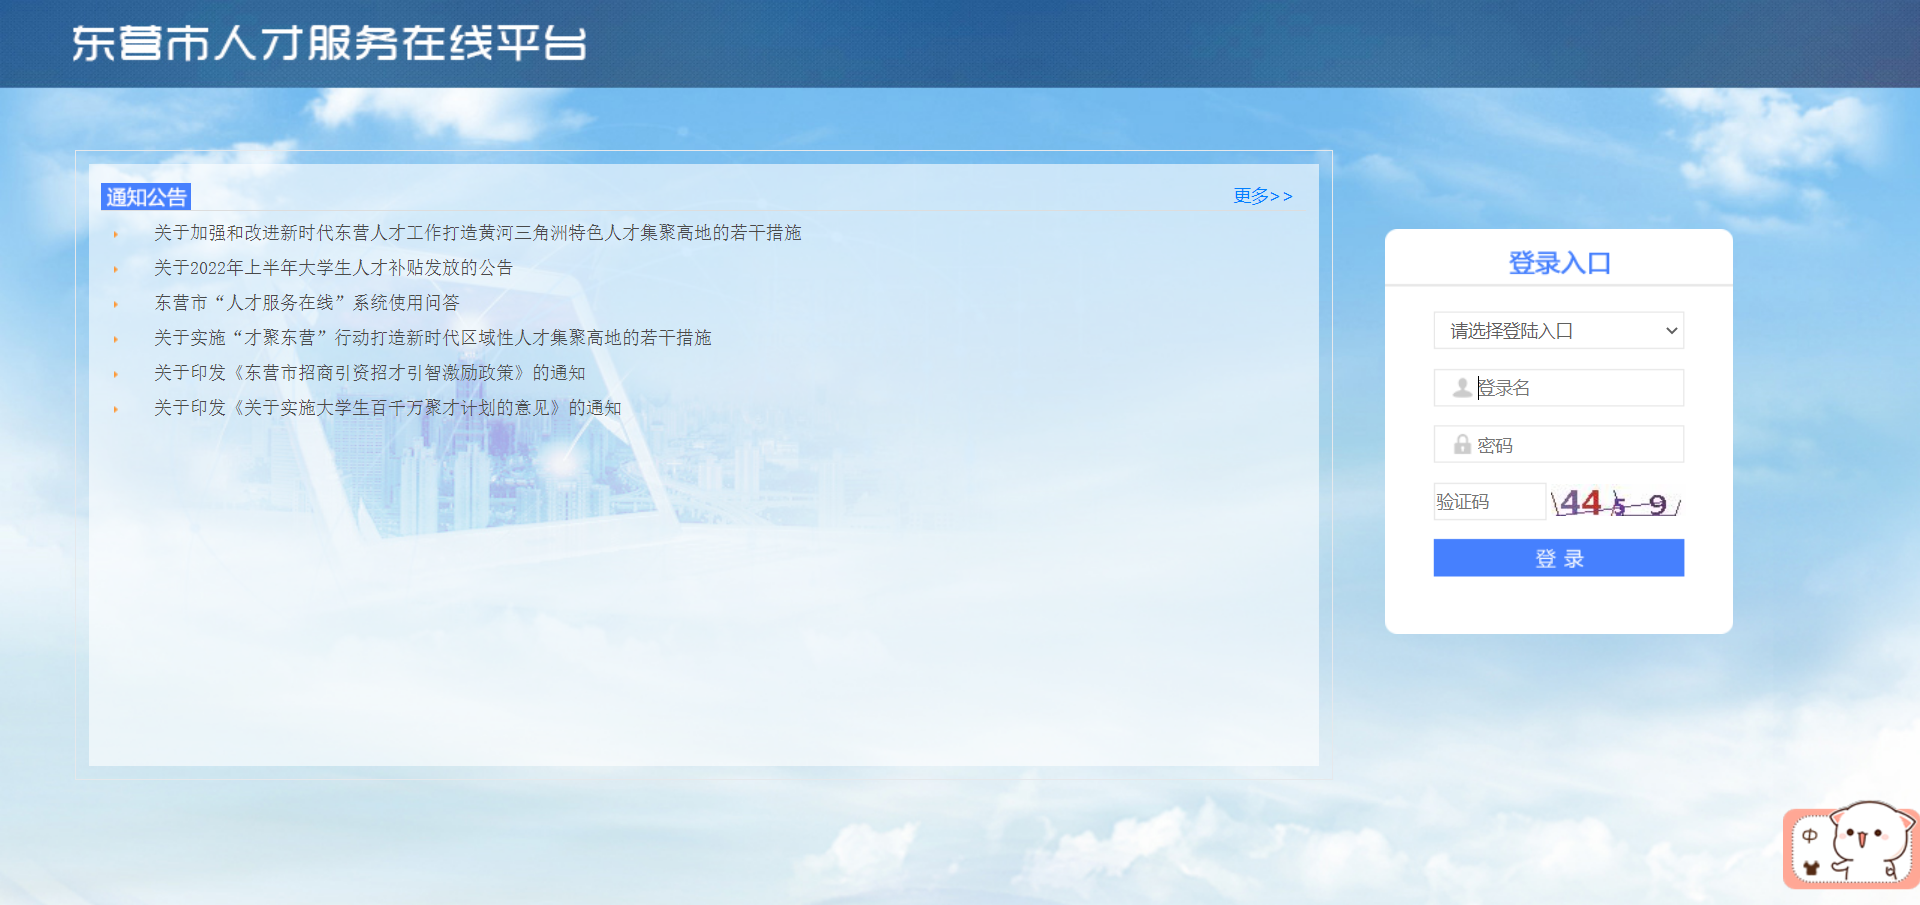Open 大学生百千万聚才计划 notice

coord(388,408)
